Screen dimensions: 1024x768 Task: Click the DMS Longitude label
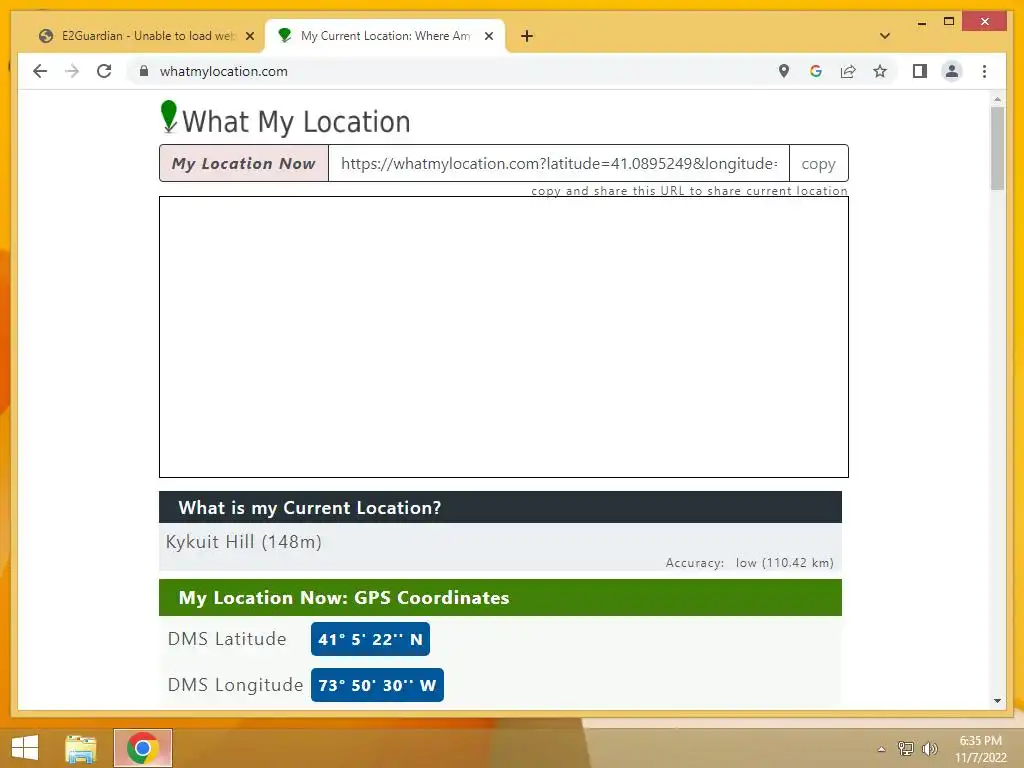point(235,685)
